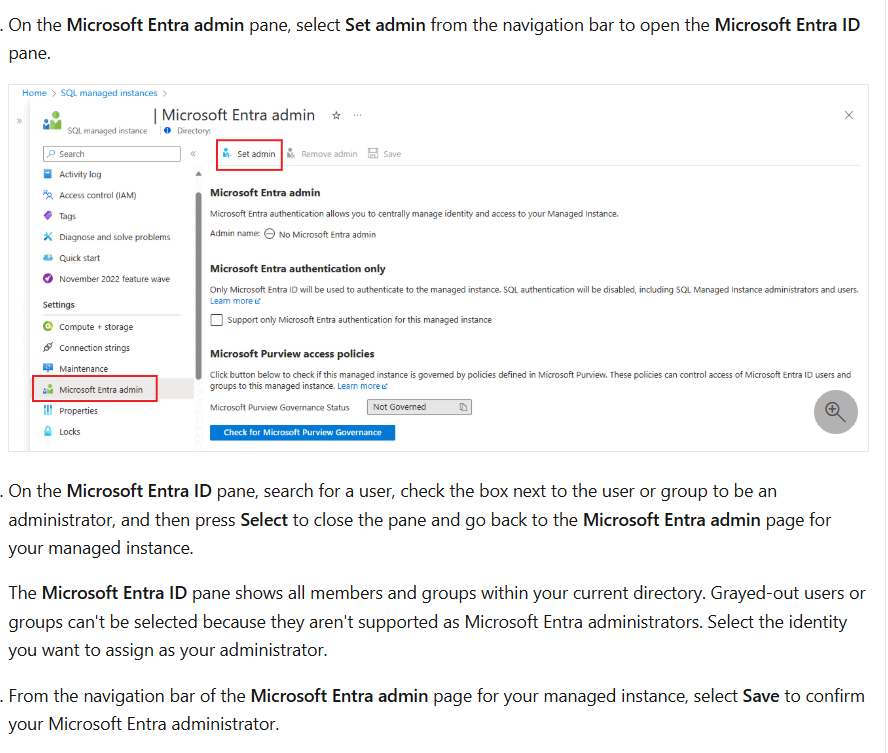Click the Locks padlock icon
The height and width of the screenshot is (753, 888).
[x=48, y=431]
